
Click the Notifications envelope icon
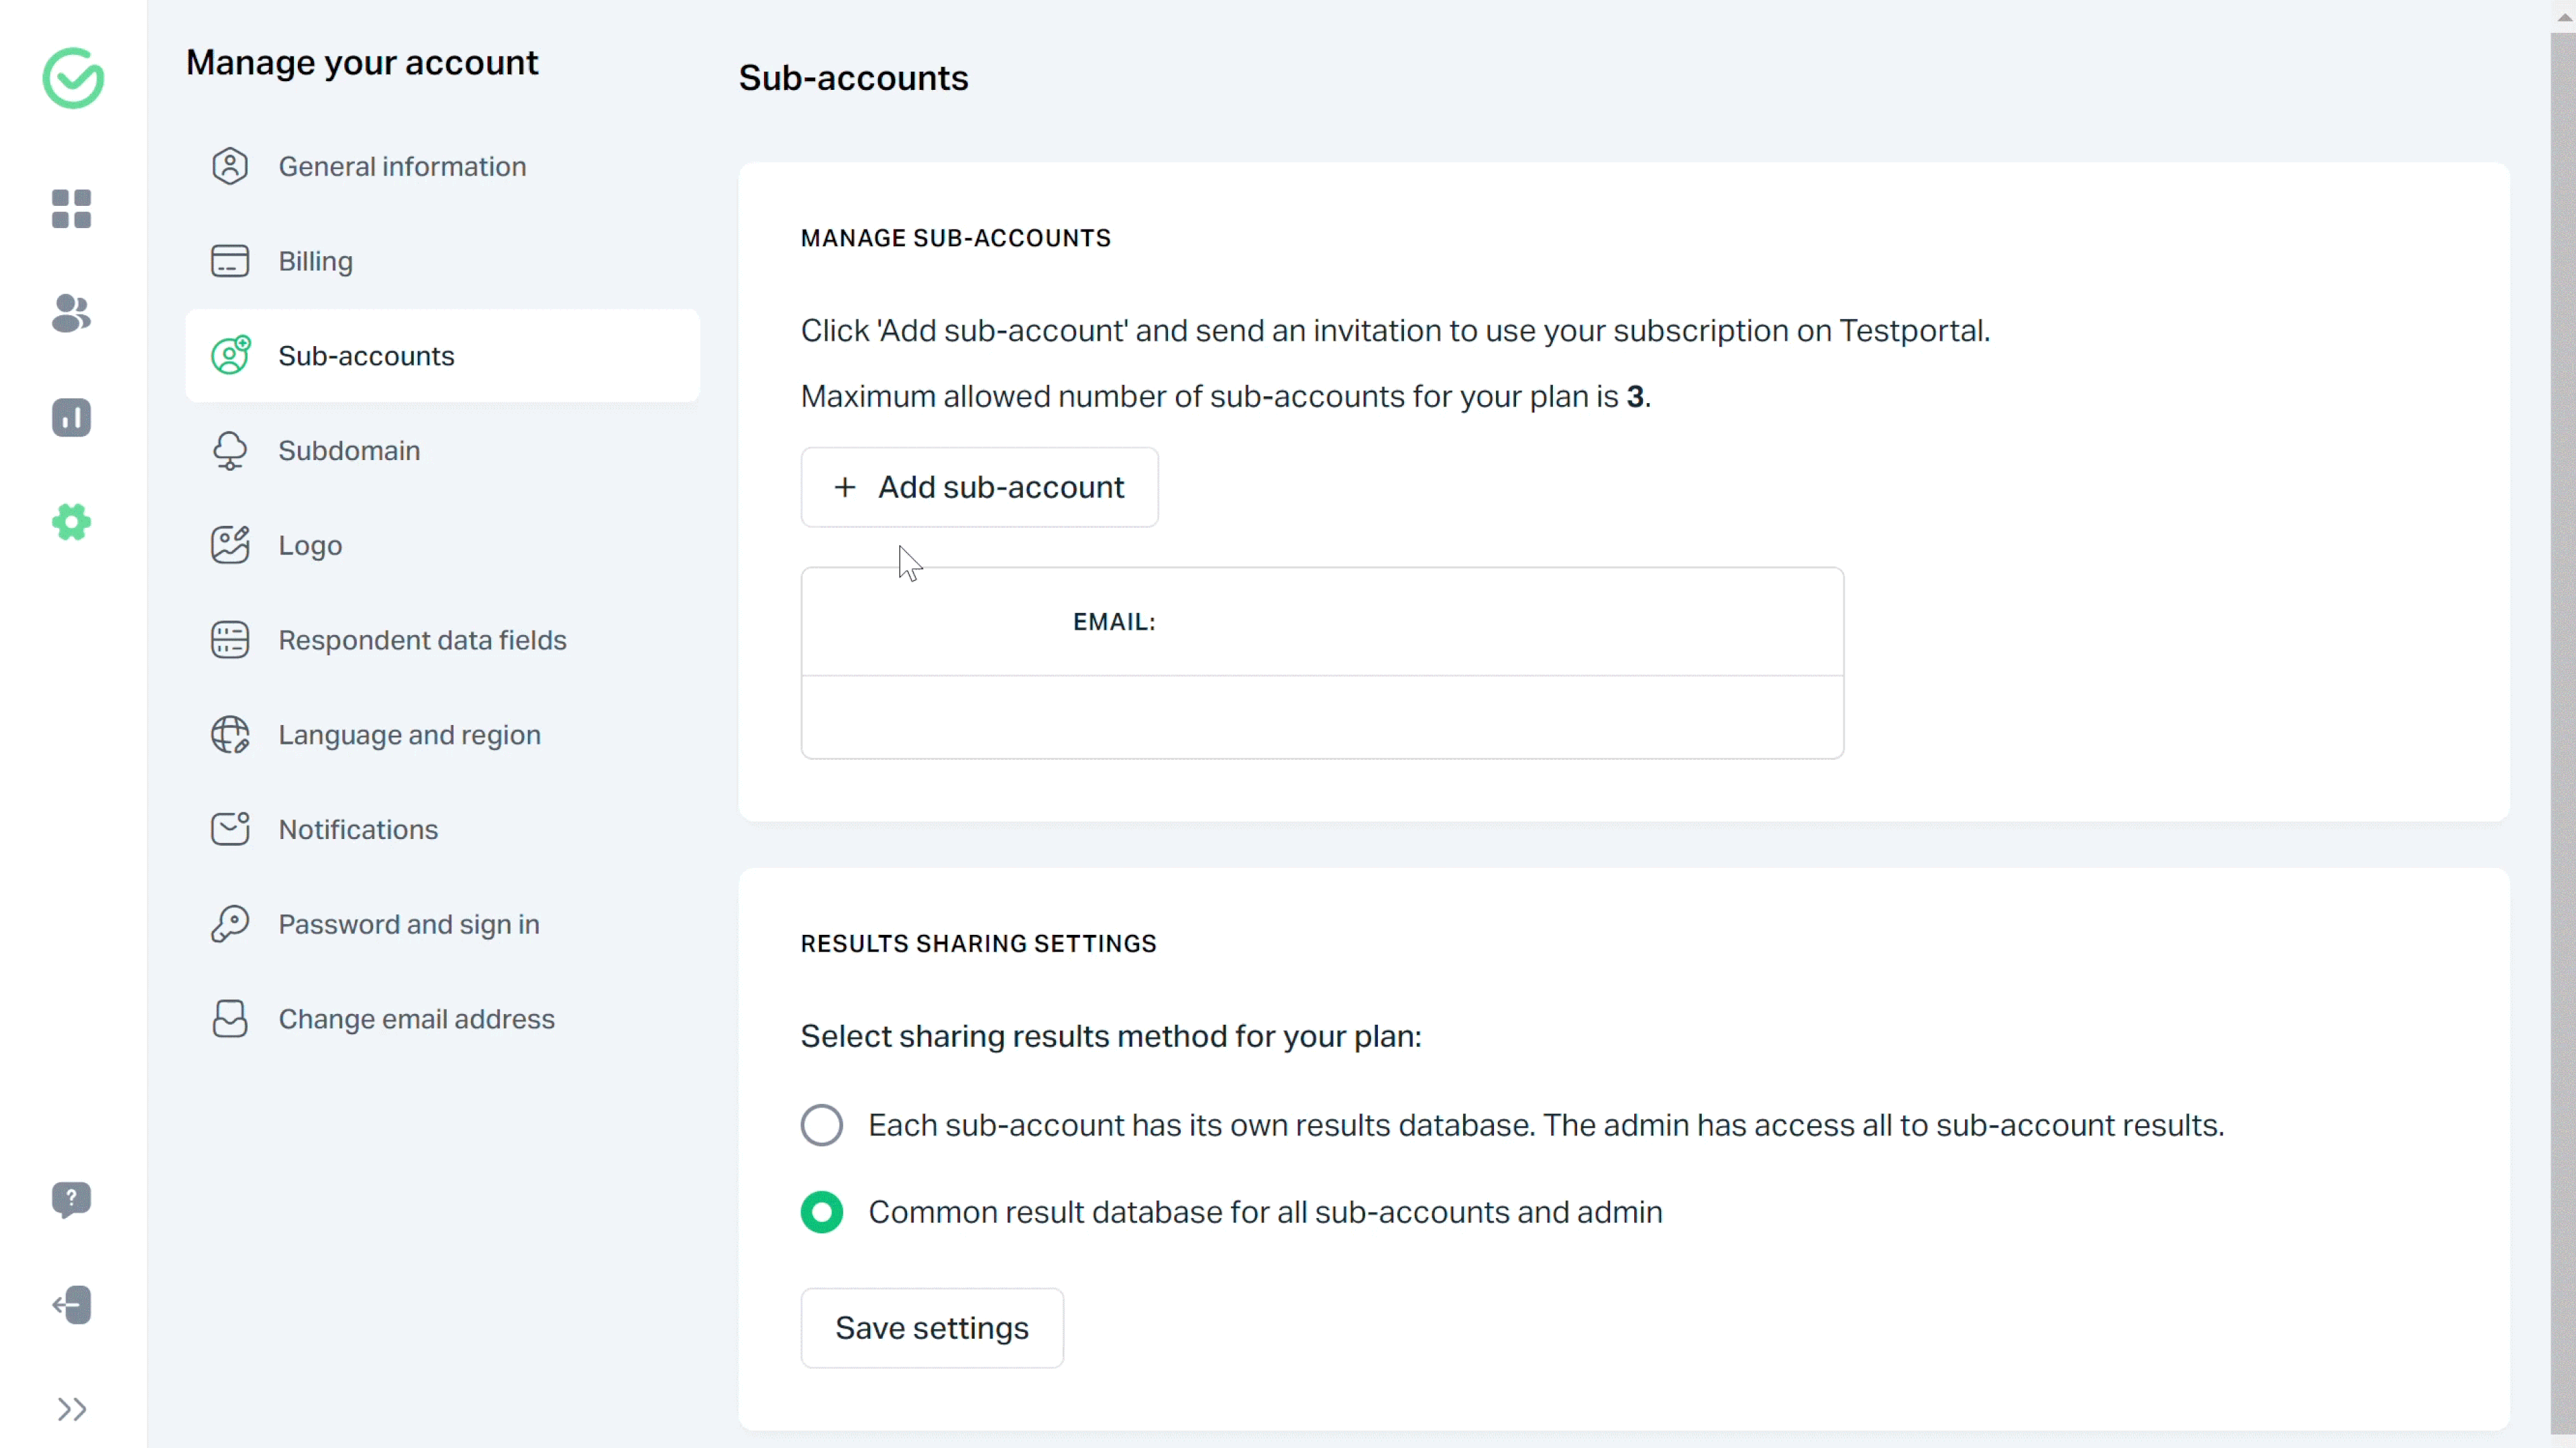point(230,829)
